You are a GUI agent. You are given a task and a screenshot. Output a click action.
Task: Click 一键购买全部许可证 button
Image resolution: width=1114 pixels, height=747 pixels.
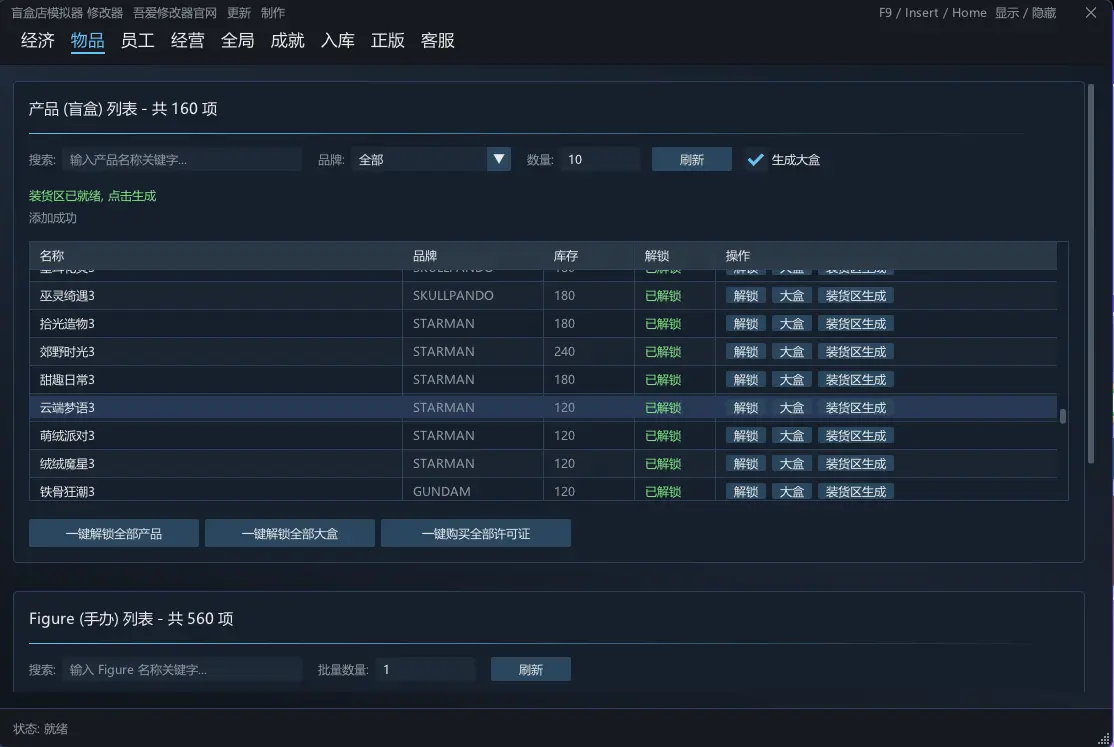[475, 533]
